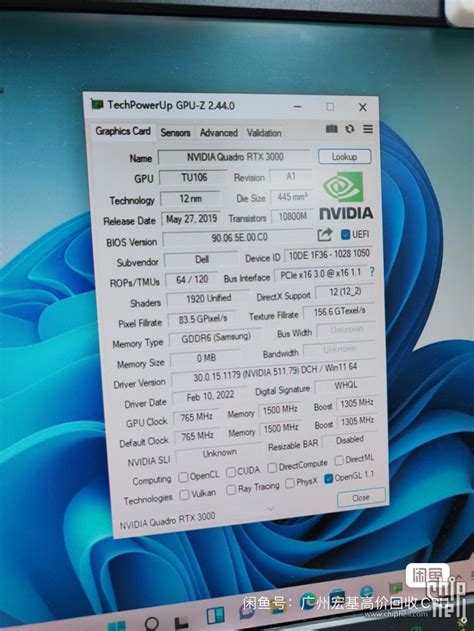The height and width of the screenshot is (631, 474).
Task: Toggle the PhysX checkbox
Action: [x=290, y=483]
